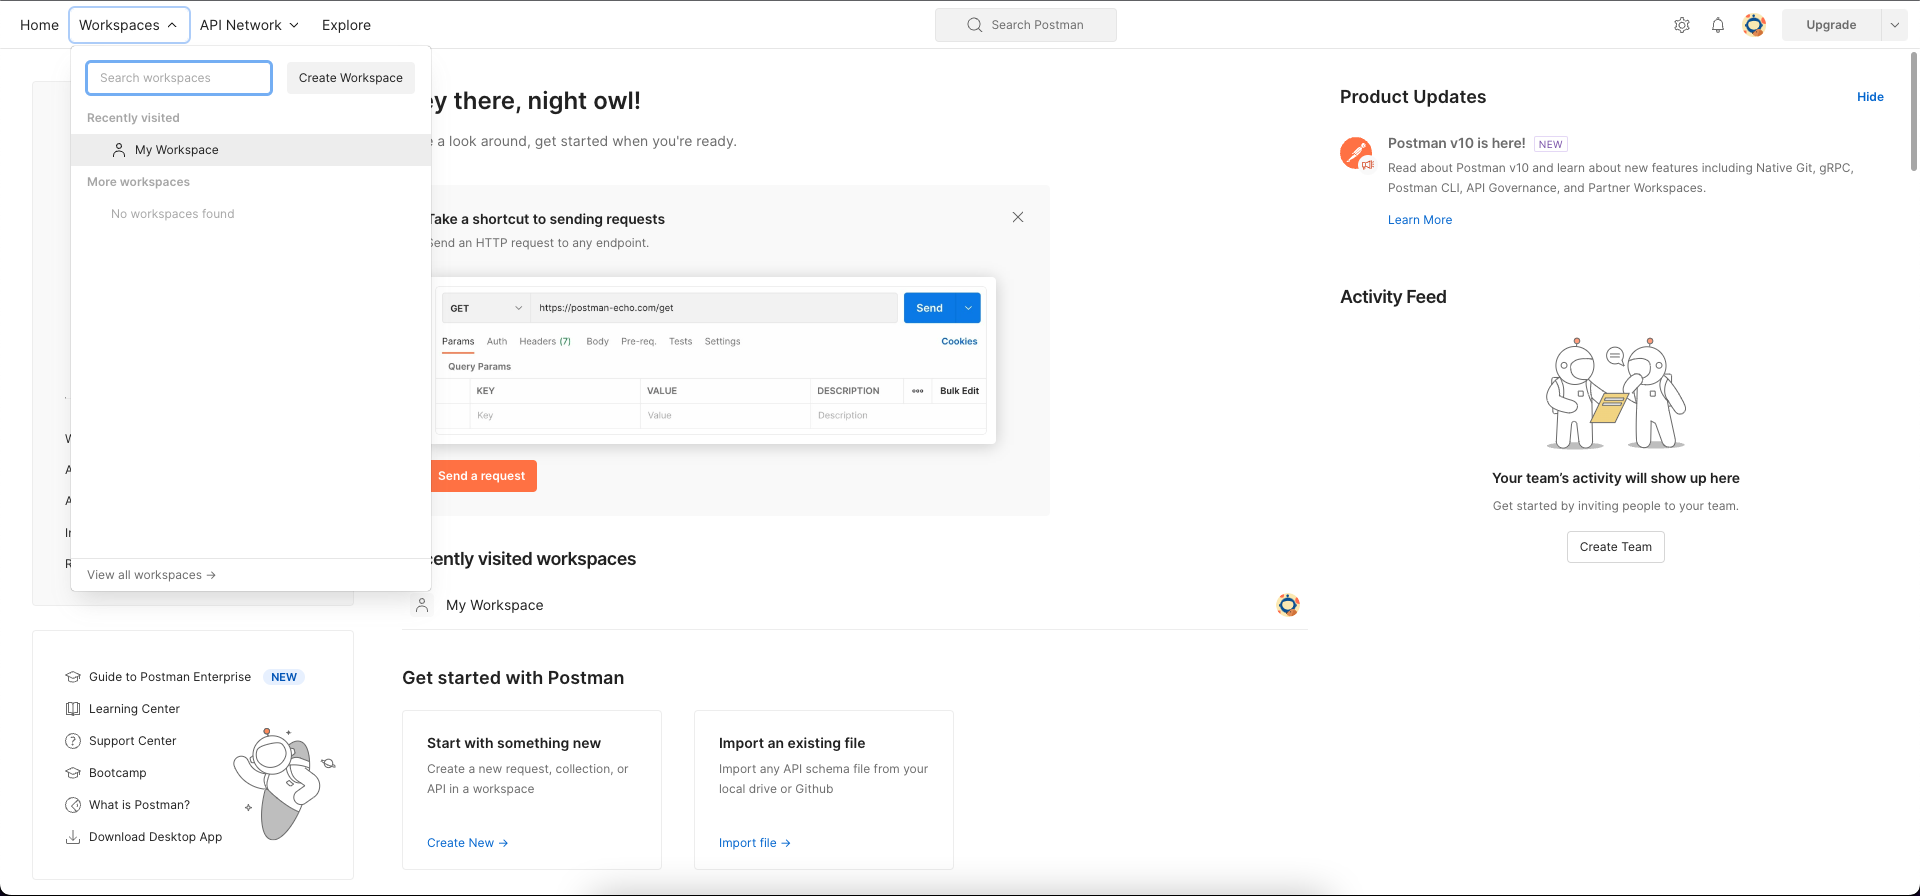Click the Key cell in query params

coord(555,415)
